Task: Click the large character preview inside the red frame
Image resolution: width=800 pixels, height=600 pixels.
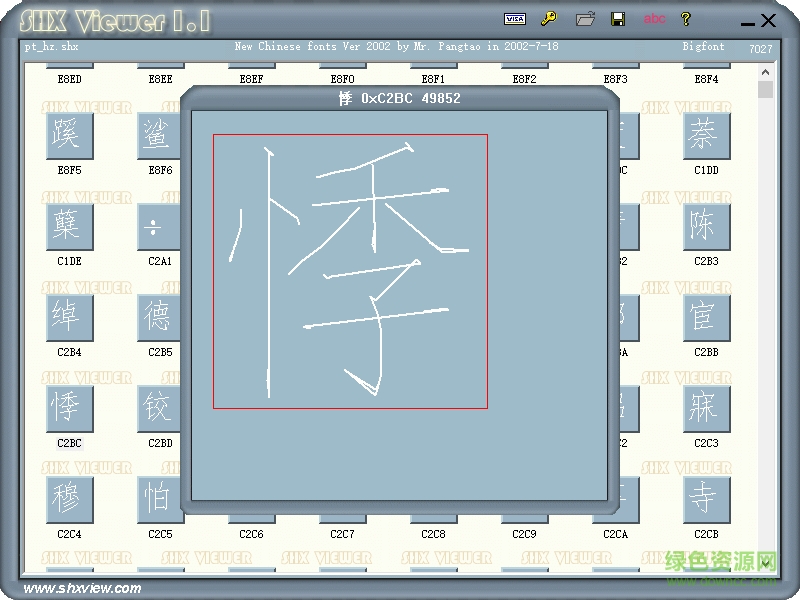Action: pos(350,270)
